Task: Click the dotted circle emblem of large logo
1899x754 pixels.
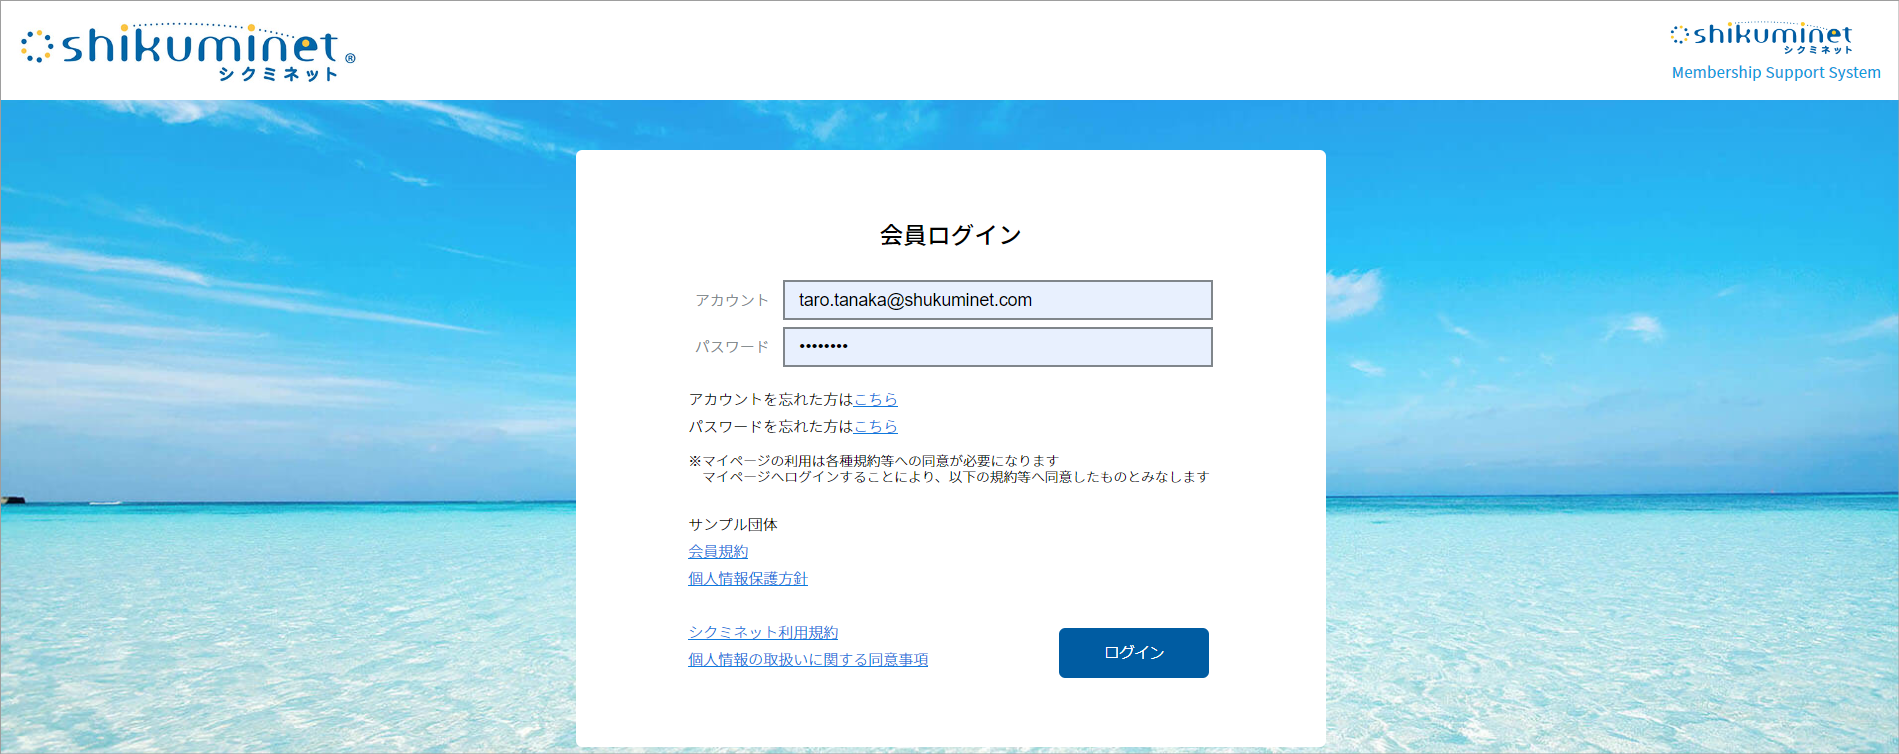Action: click(36, 46)
